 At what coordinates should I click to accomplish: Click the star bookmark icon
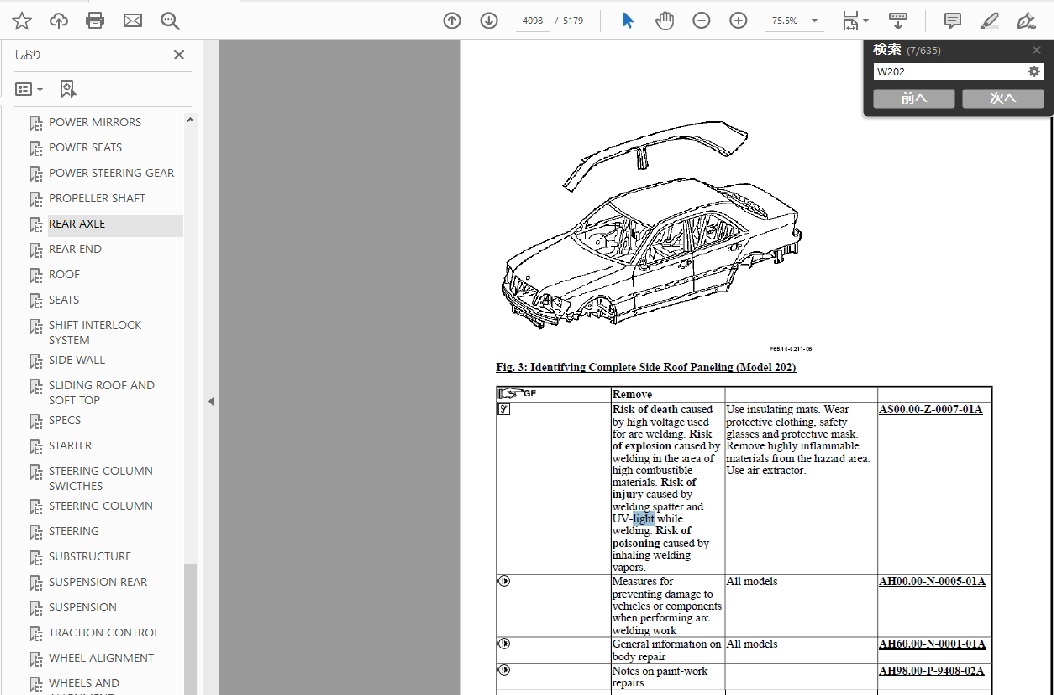pos(21,21)
